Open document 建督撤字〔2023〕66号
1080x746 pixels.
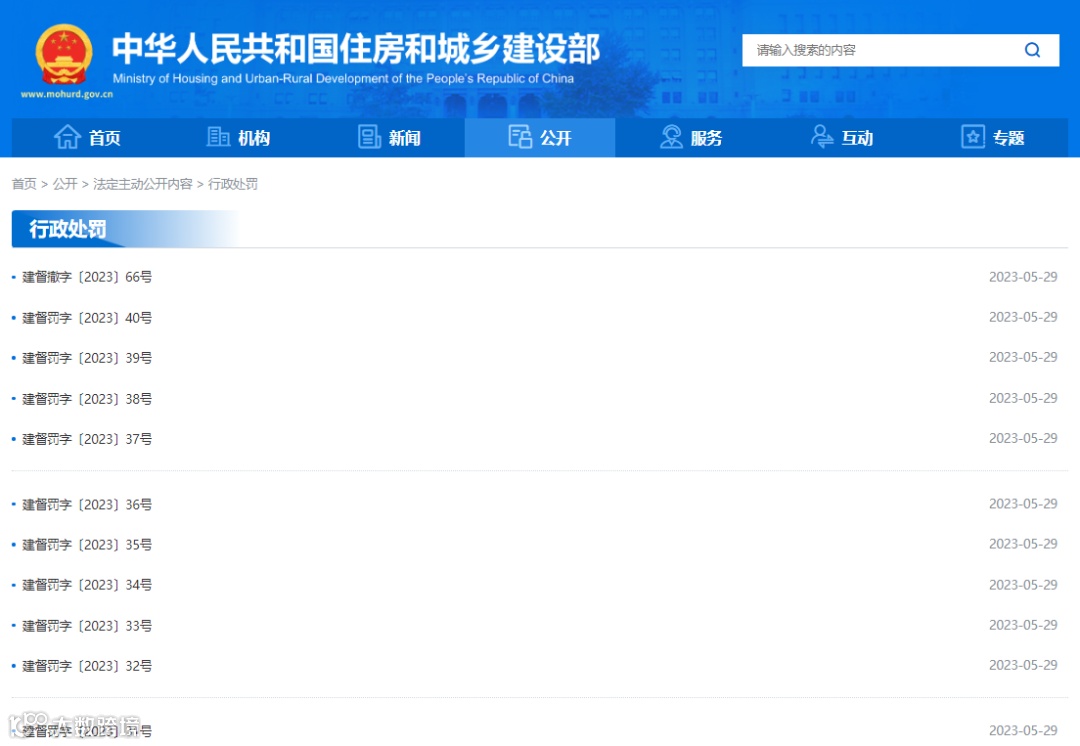pyautogui.click(x=87, y=277)
